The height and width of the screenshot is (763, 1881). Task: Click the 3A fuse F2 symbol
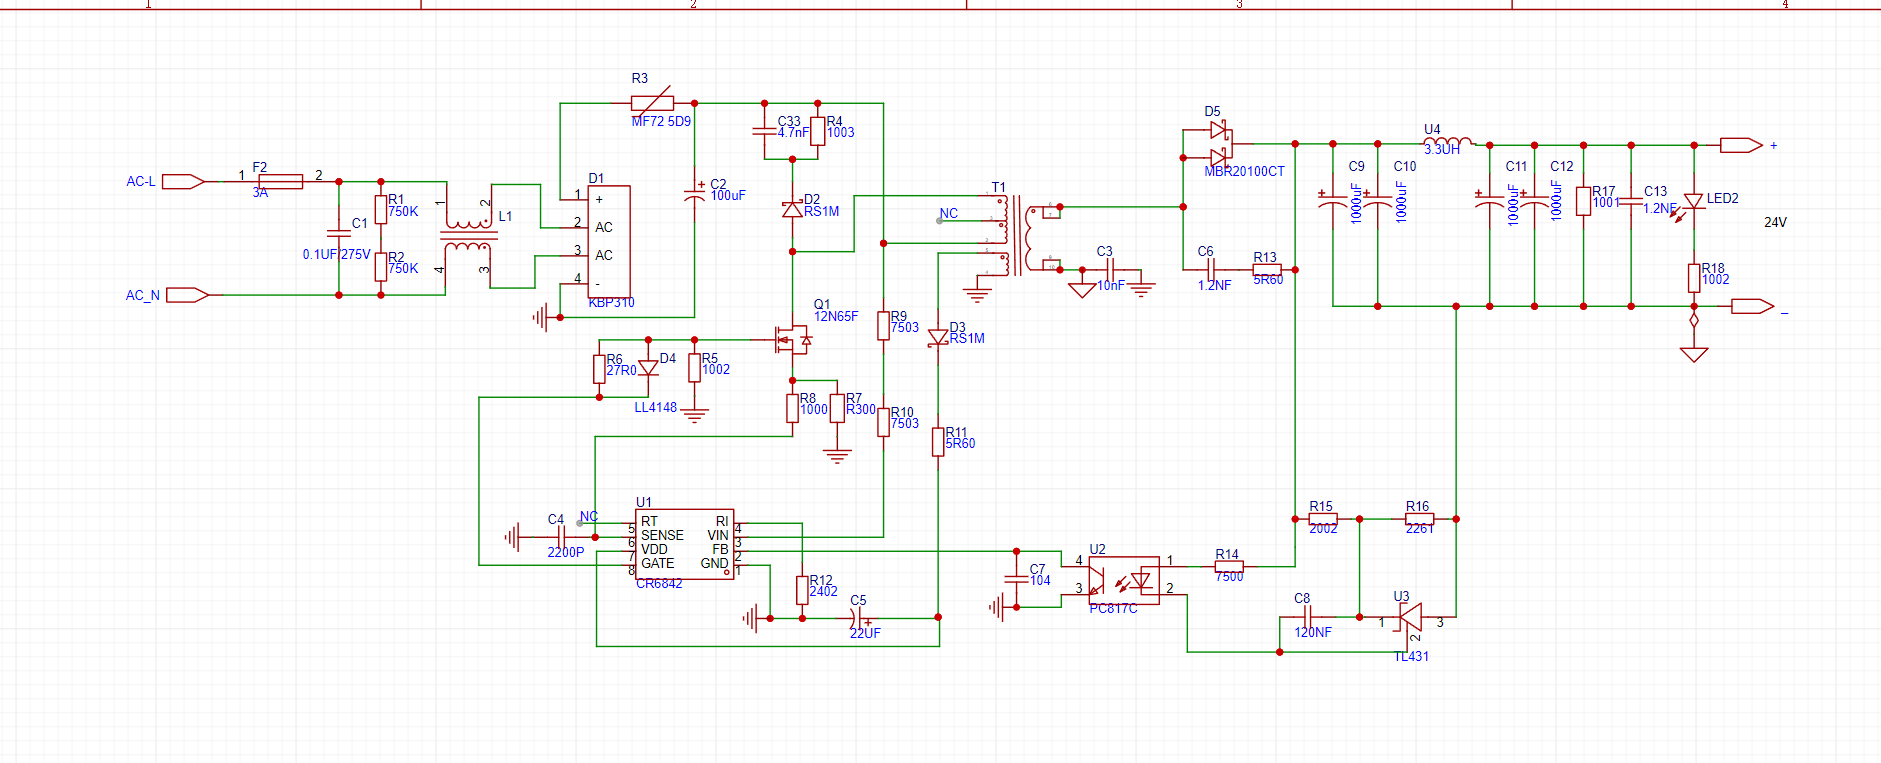click(x=280, y=181)
